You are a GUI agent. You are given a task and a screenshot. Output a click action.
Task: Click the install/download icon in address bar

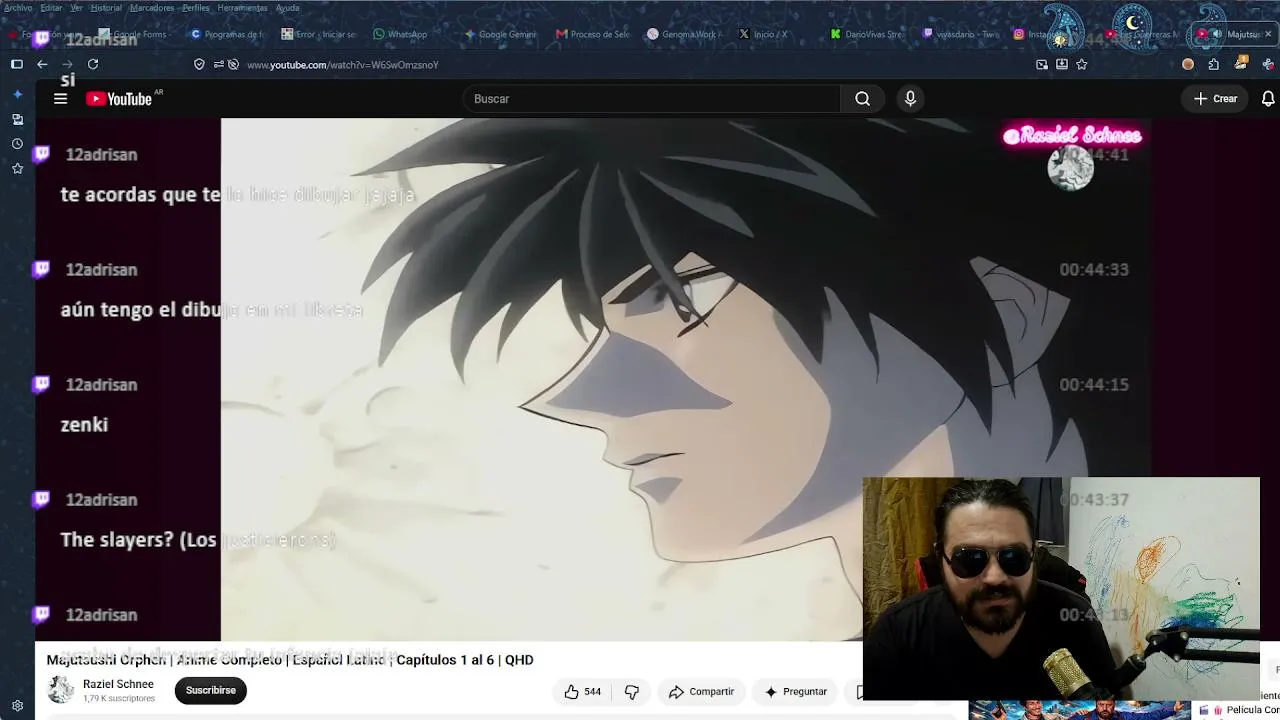[x=1062, y=64]
